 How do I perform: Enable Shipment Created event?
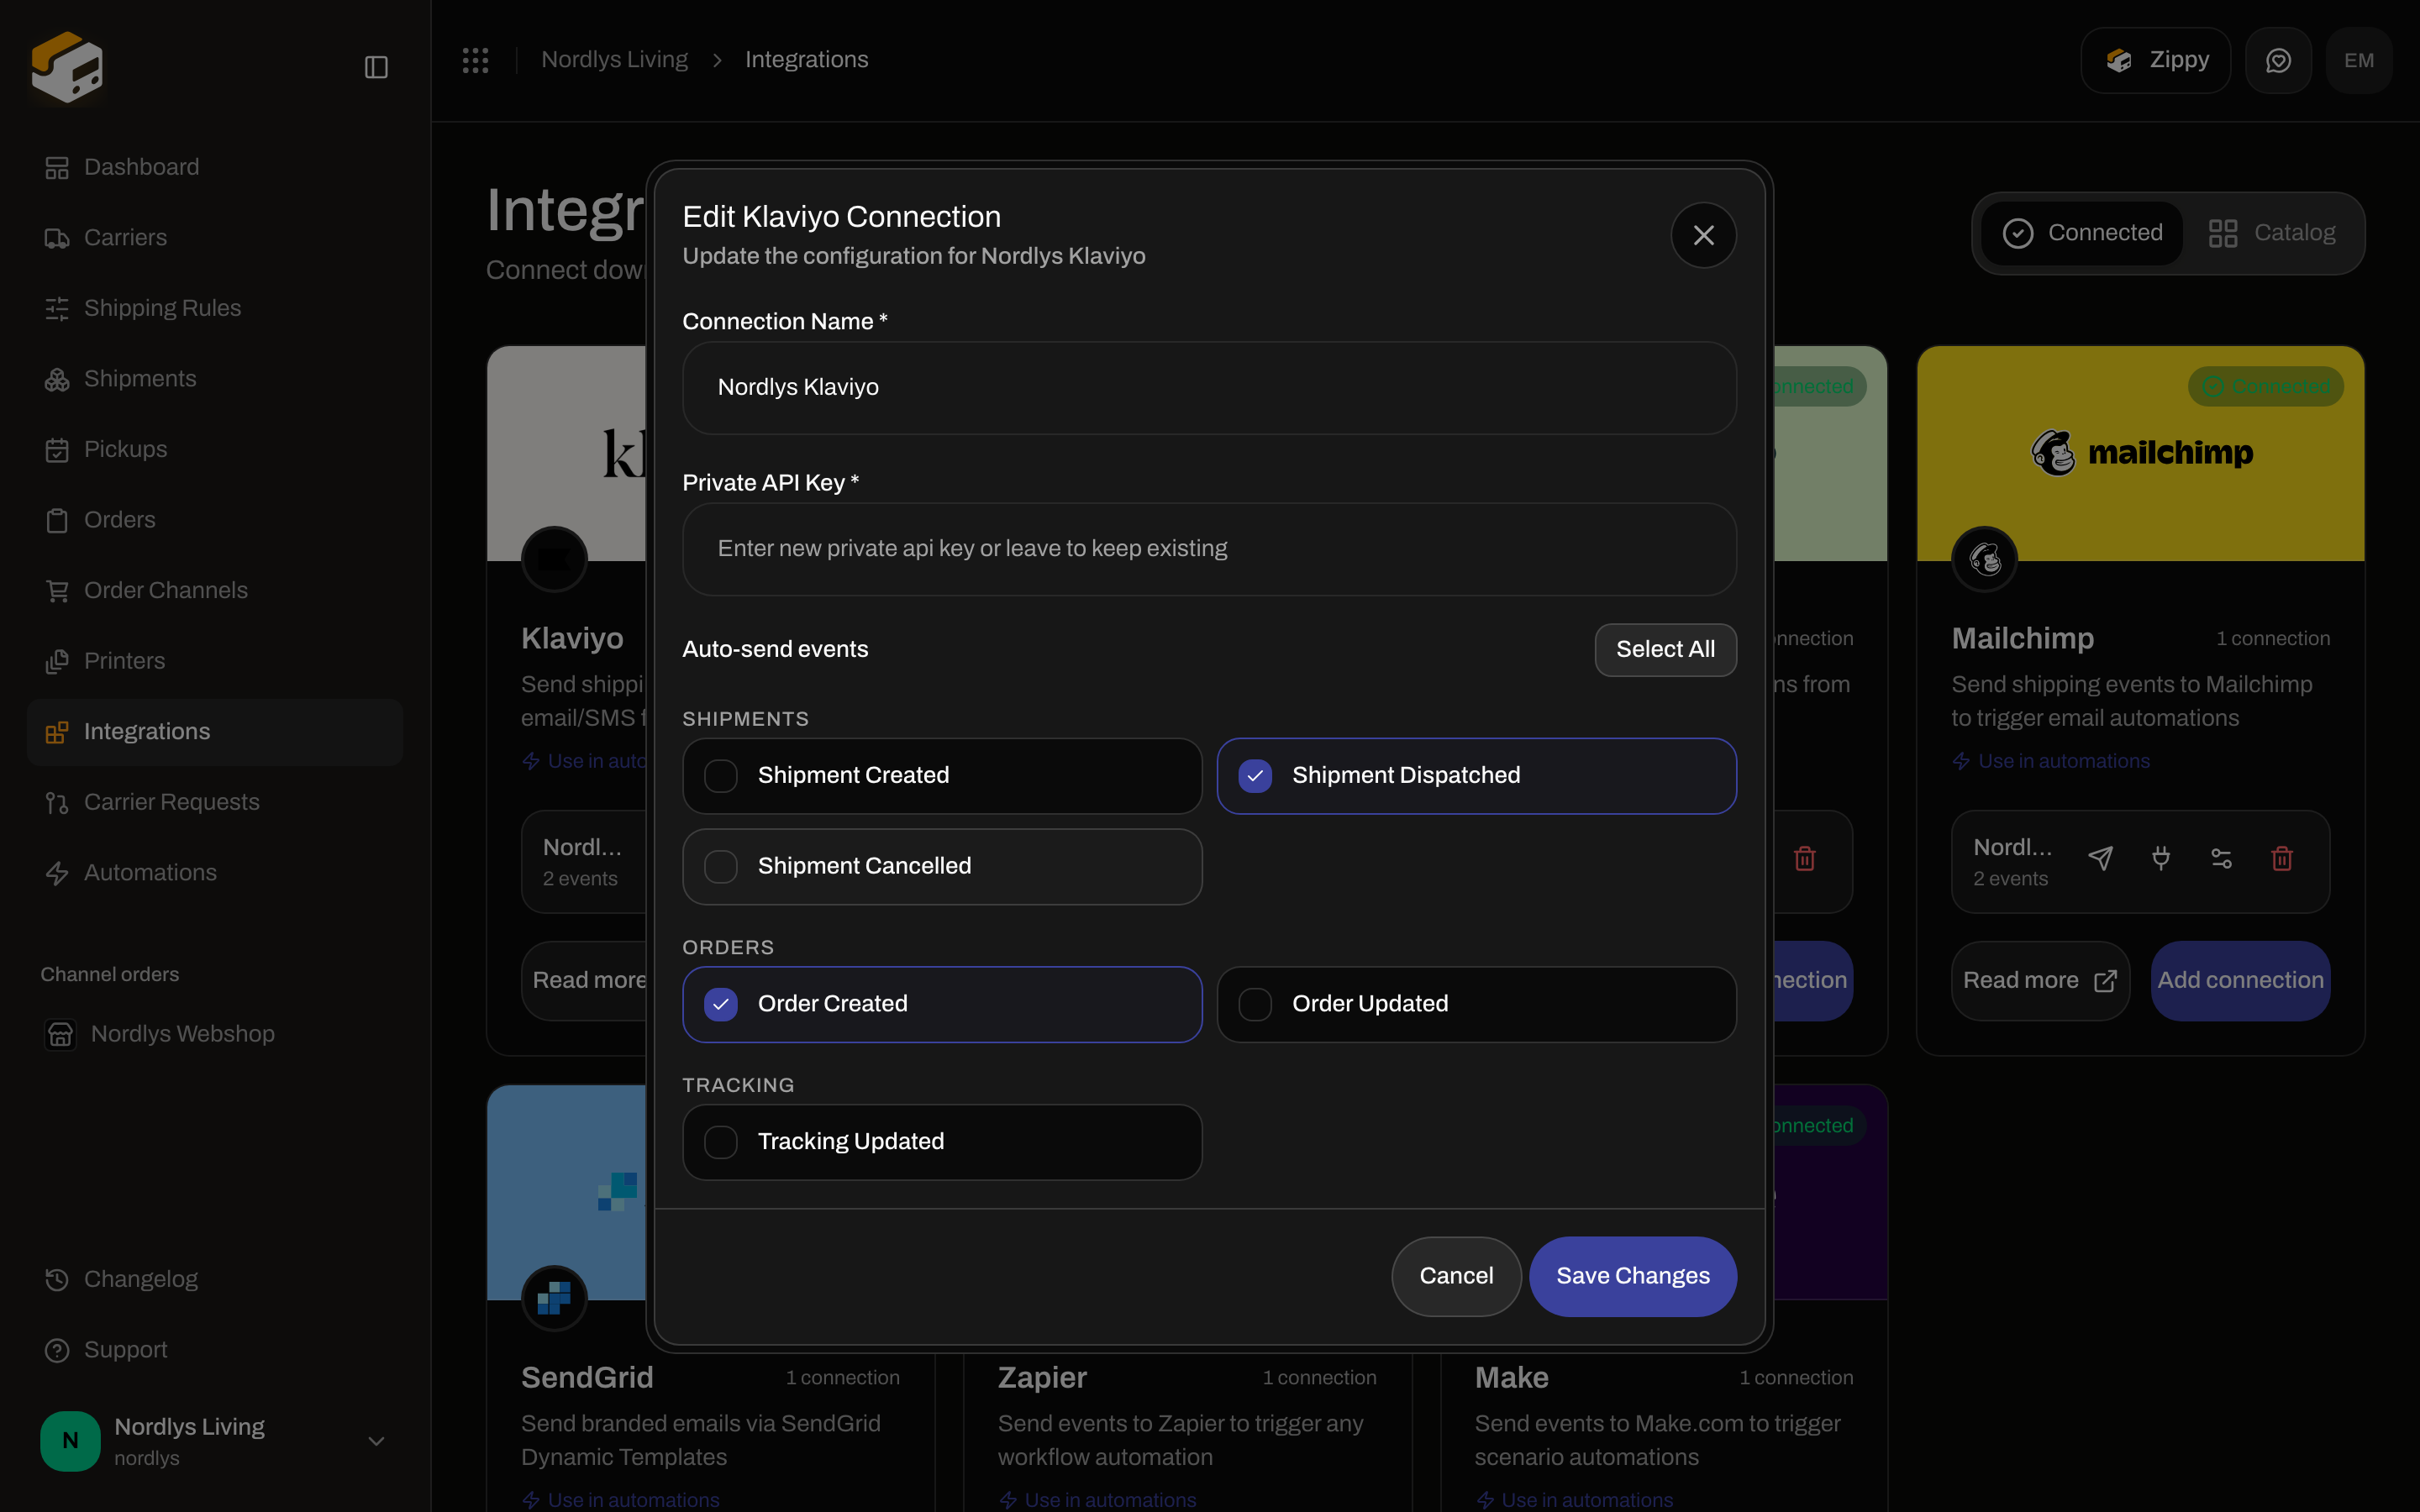pyautogui.click(x=942, y=776)
